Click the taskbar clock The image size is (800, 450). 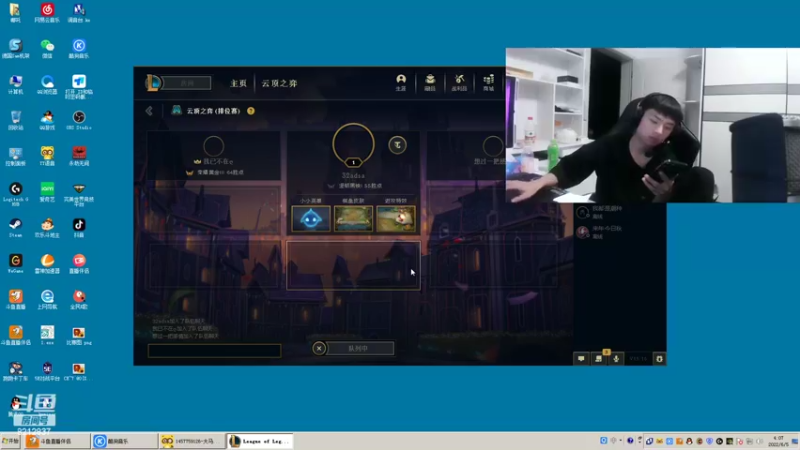point(778,441)
